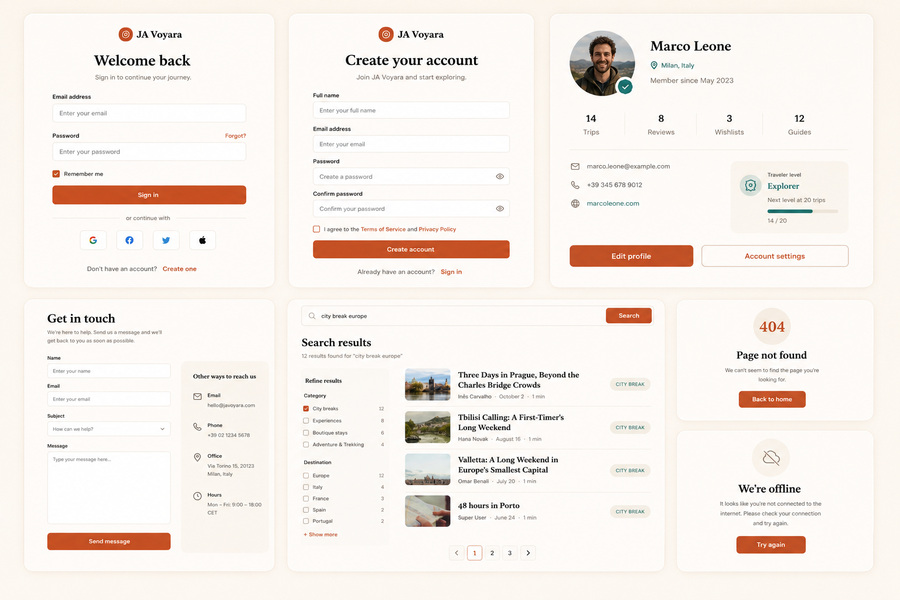The image size is (900, 600).
Task: Click the Forgot? password link
Action: (235, 136)
